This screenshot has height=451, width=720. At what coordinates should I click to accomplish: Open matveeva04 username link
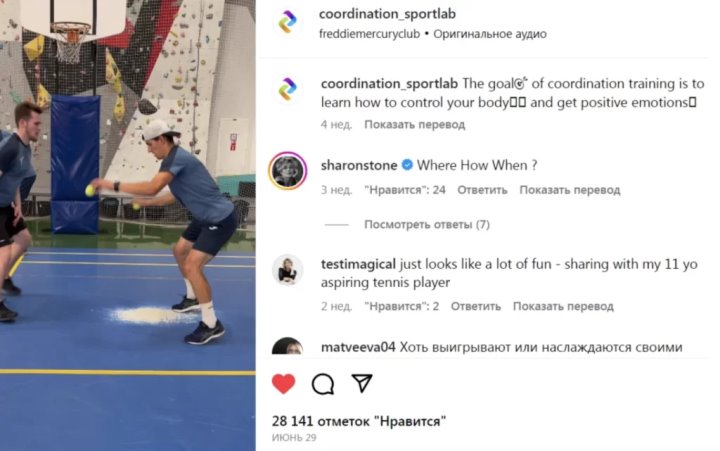358,347
